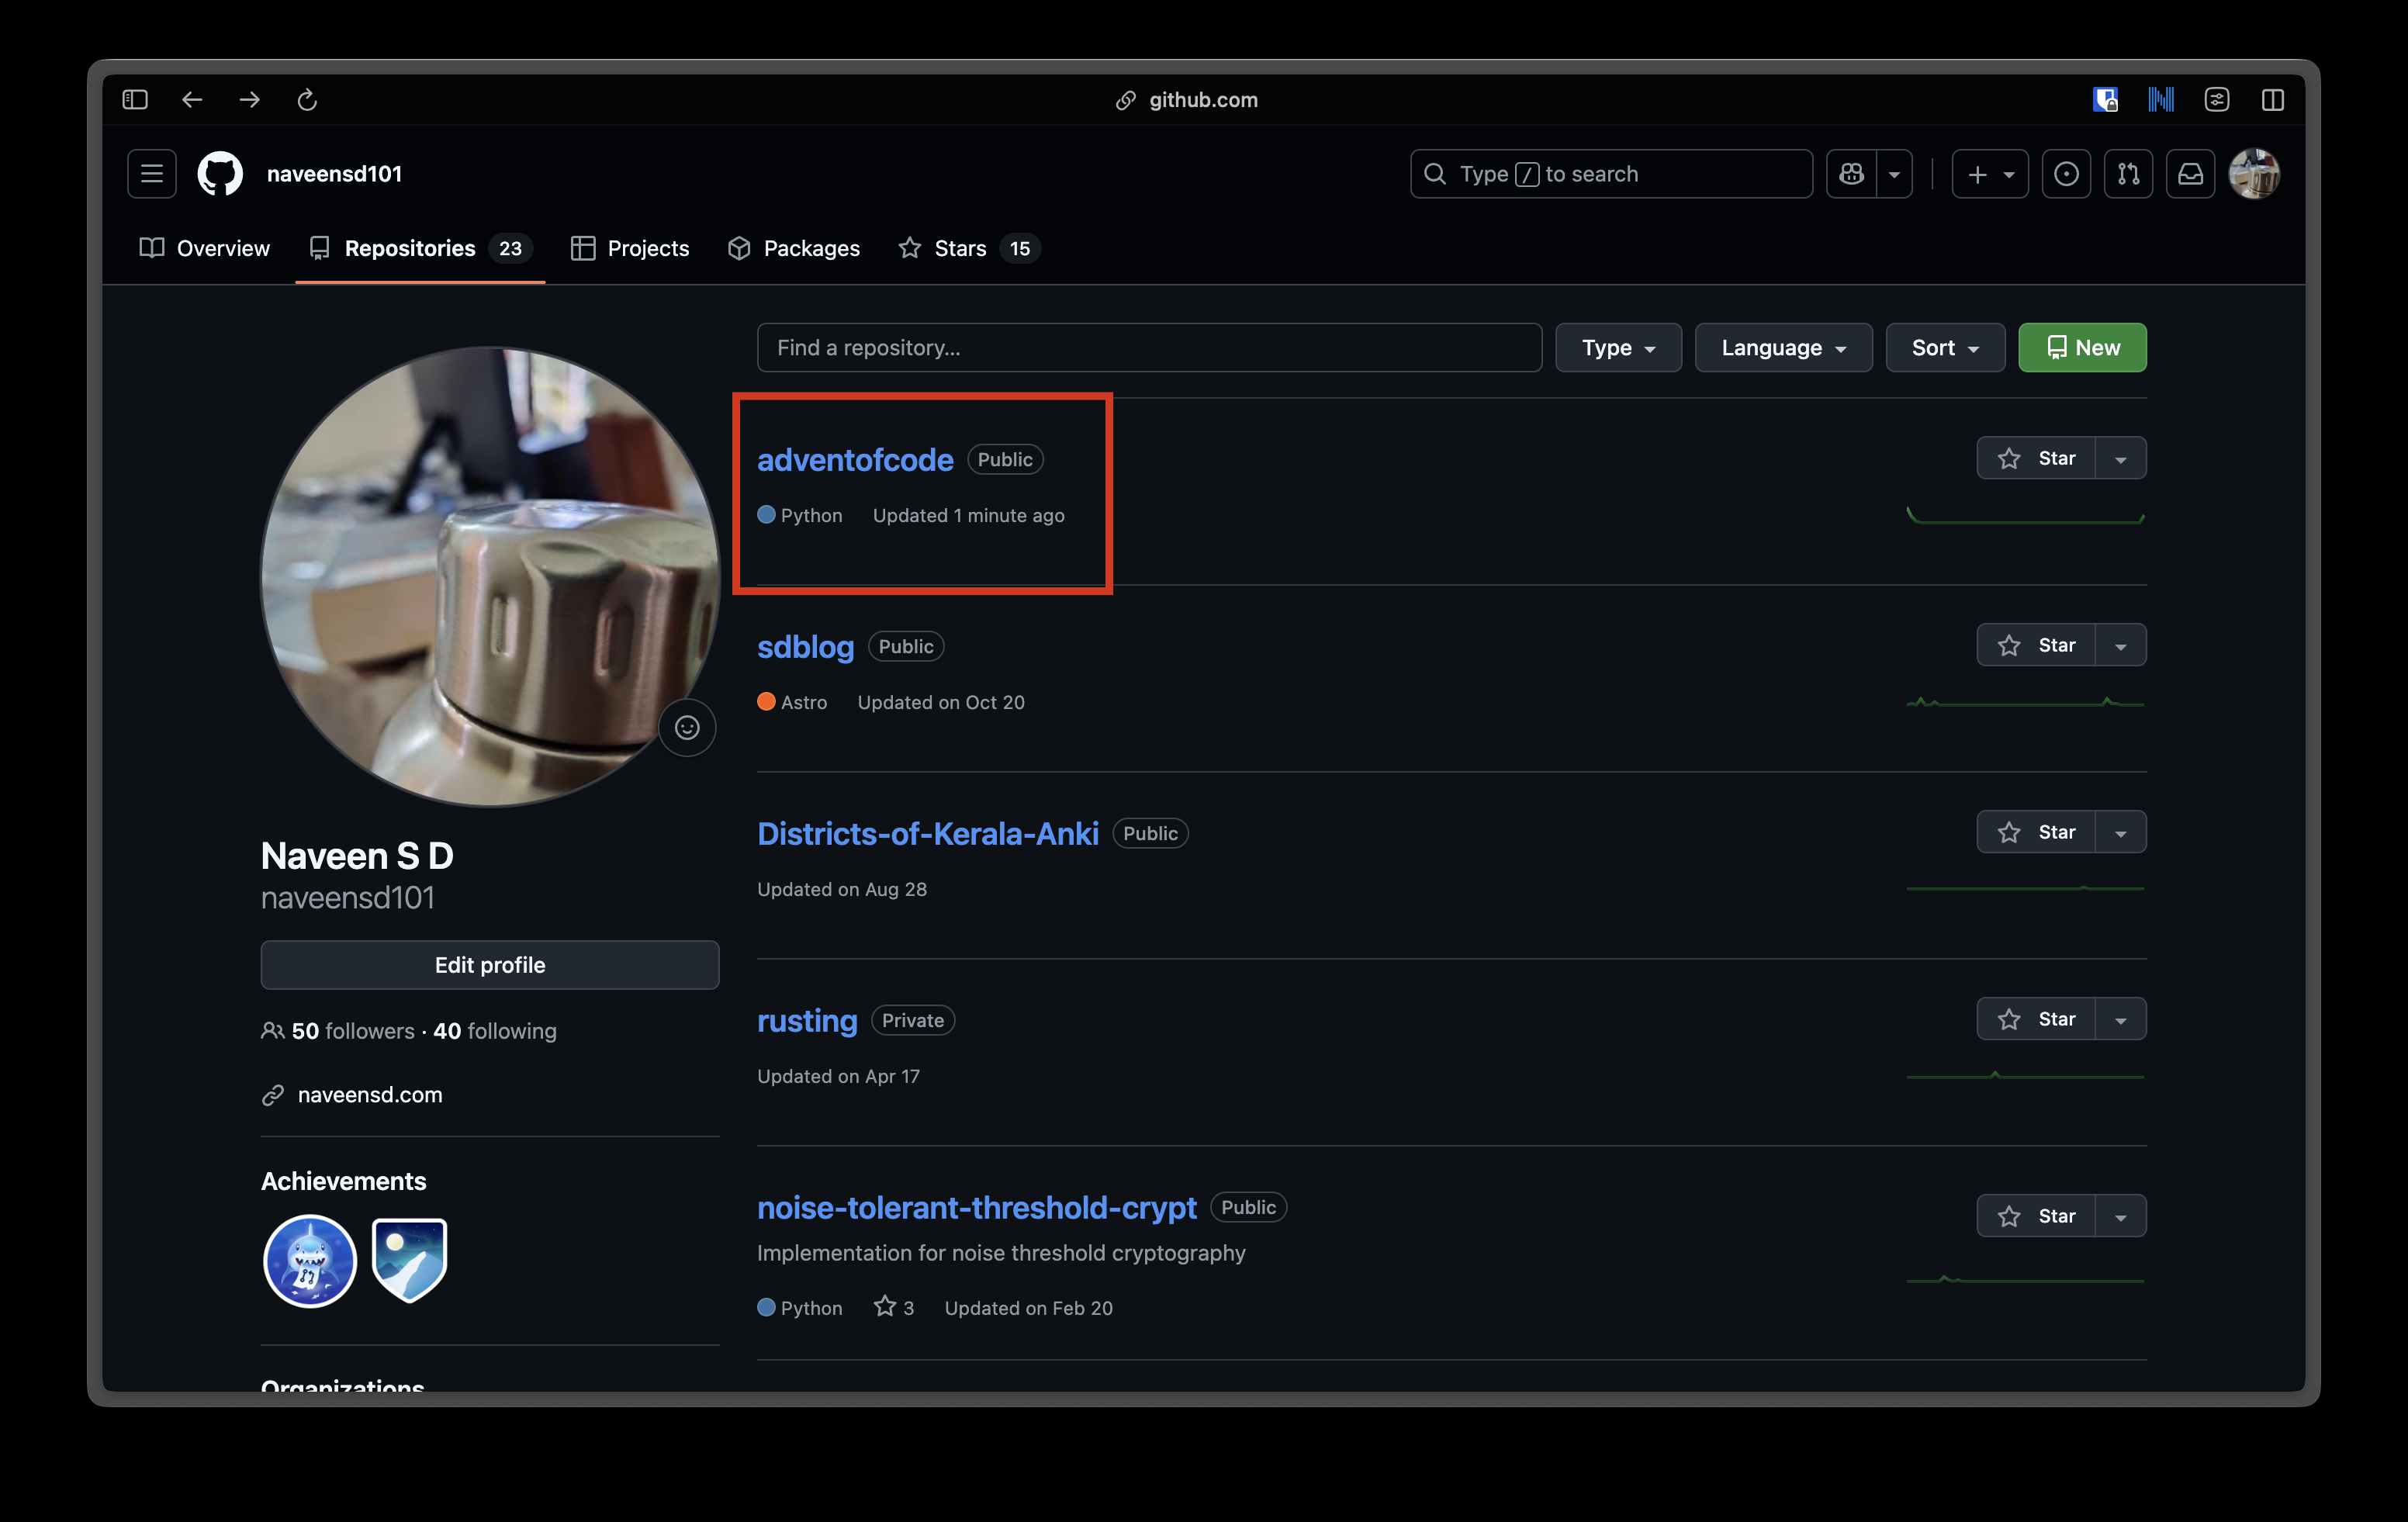Click the set status smiley icon
Viewport: 2408px width, 1522px height.
click(687, 727)
